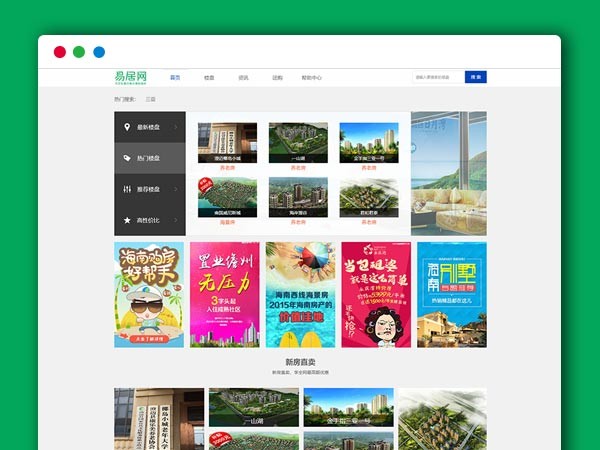
Task: Open the 首页 navigation tab
Action: point(175,77)
